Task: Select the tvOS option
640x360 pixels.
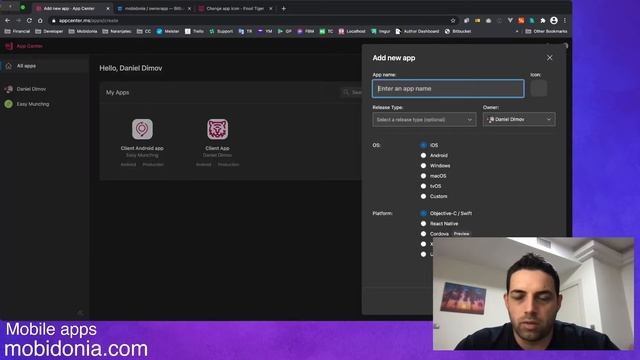Action: (x=423, y=186)
